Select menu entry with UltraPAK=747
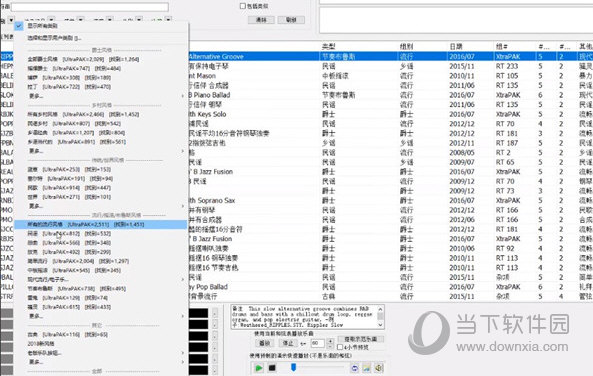 (101, 68)
